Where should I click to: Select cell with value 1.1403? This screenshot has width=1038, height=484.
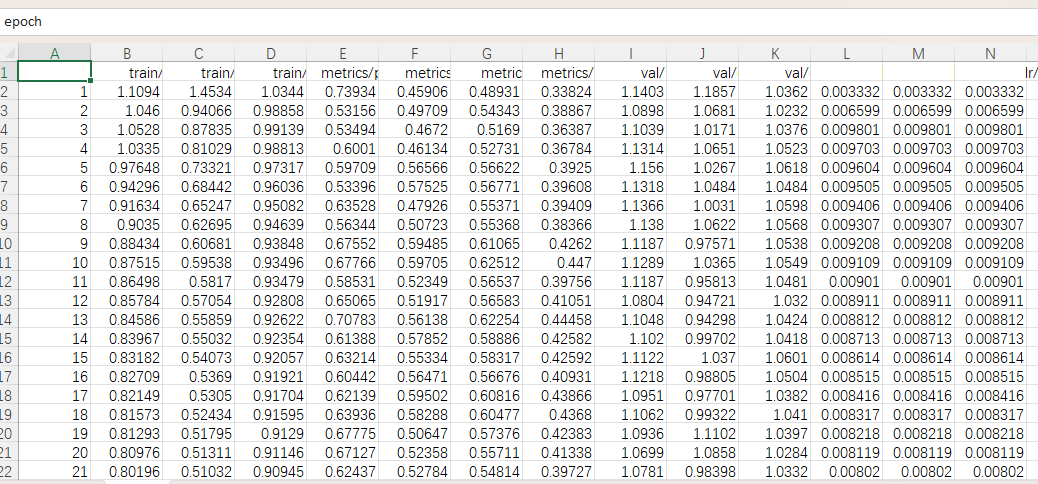[630, 91]
